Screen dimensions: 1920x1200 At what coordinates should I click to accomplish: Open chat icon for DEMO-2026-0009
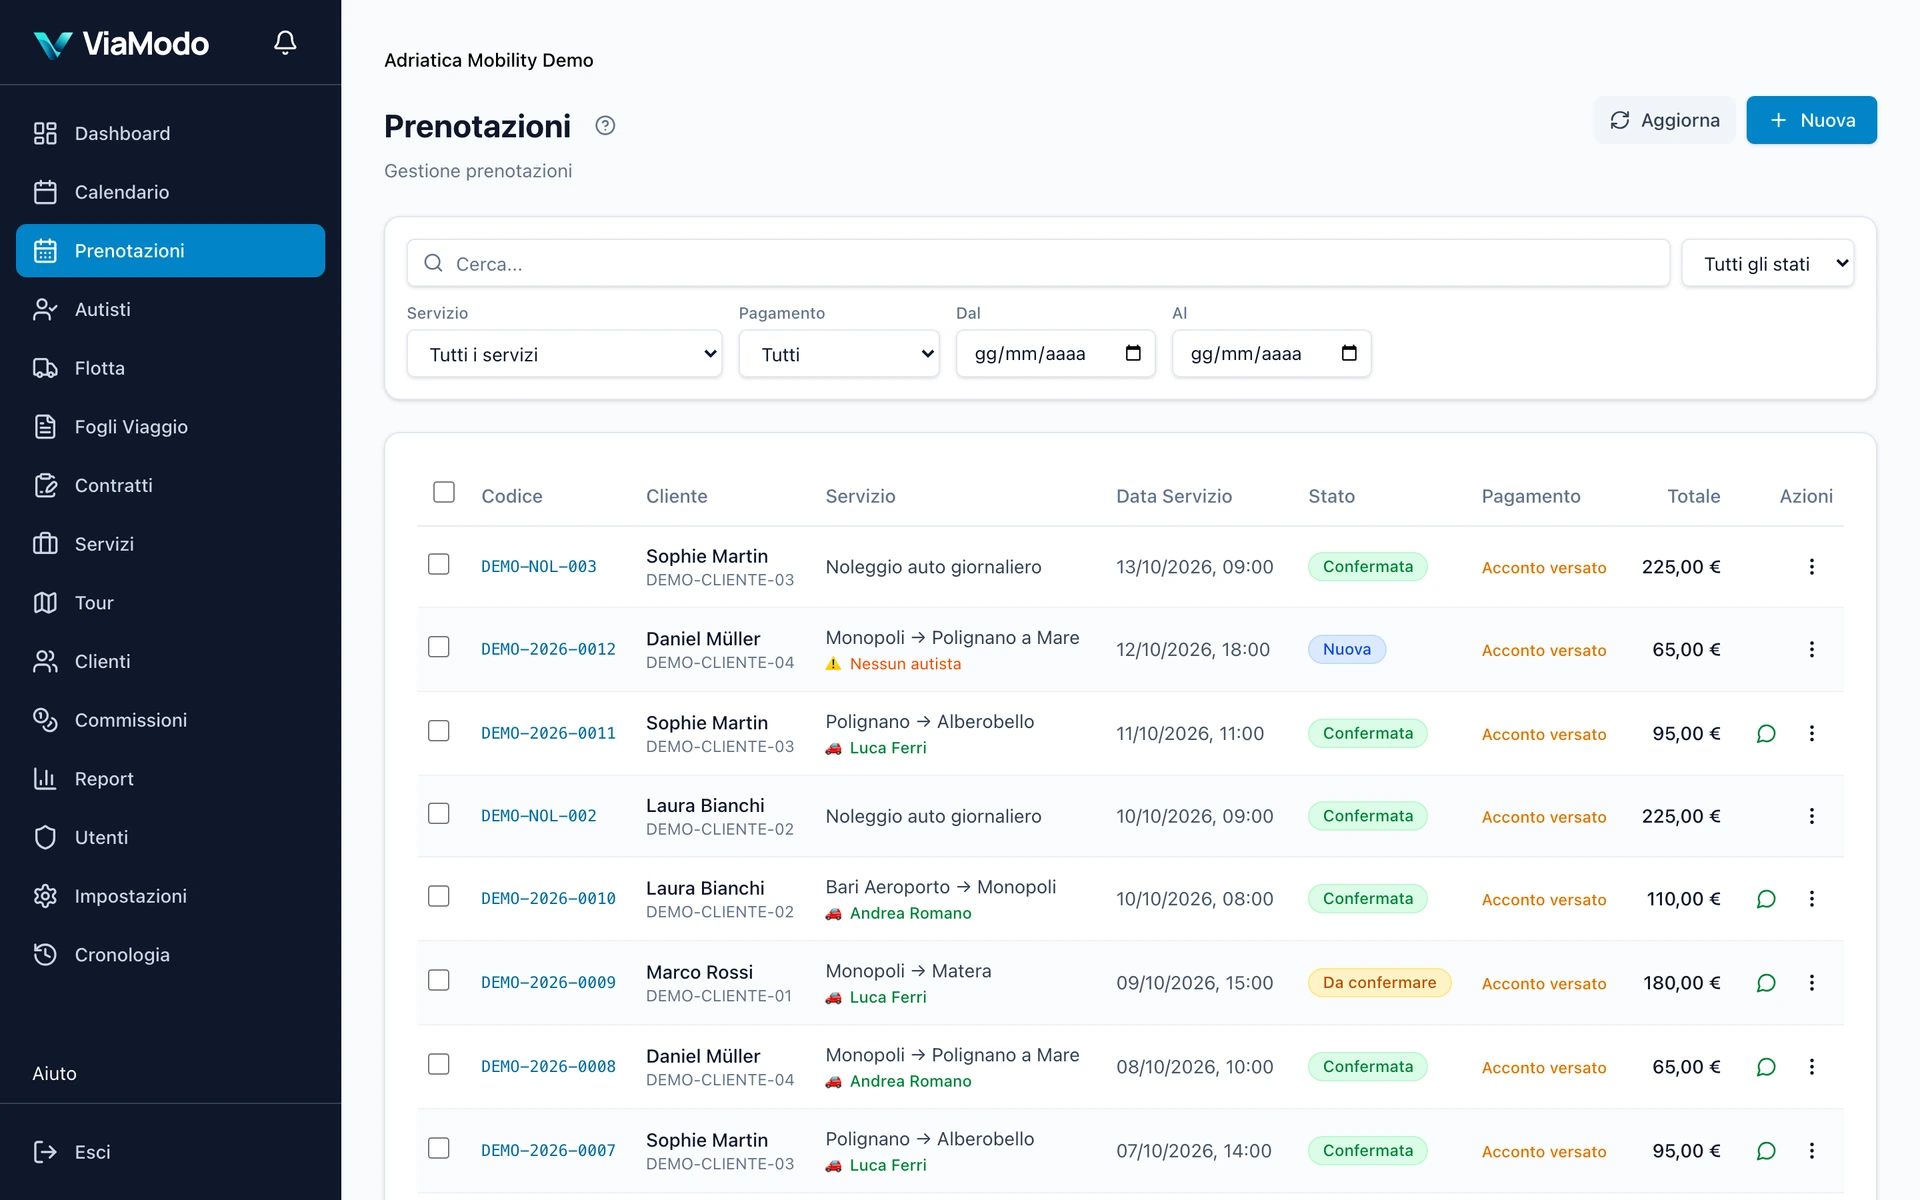(1766, 983)
